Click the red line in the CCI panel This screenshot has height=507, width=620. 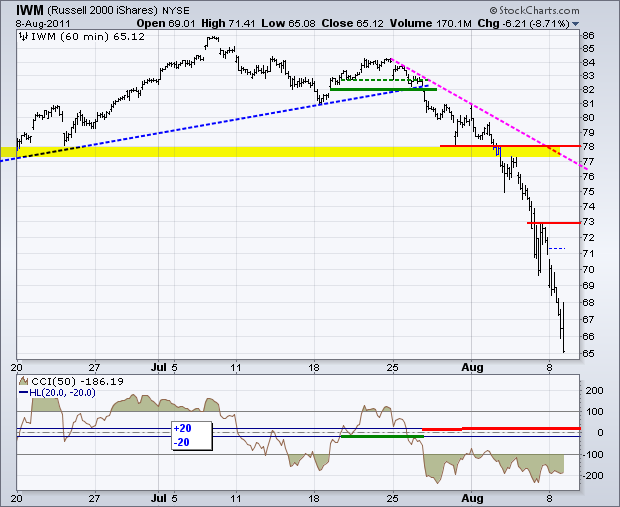point(501,429)
